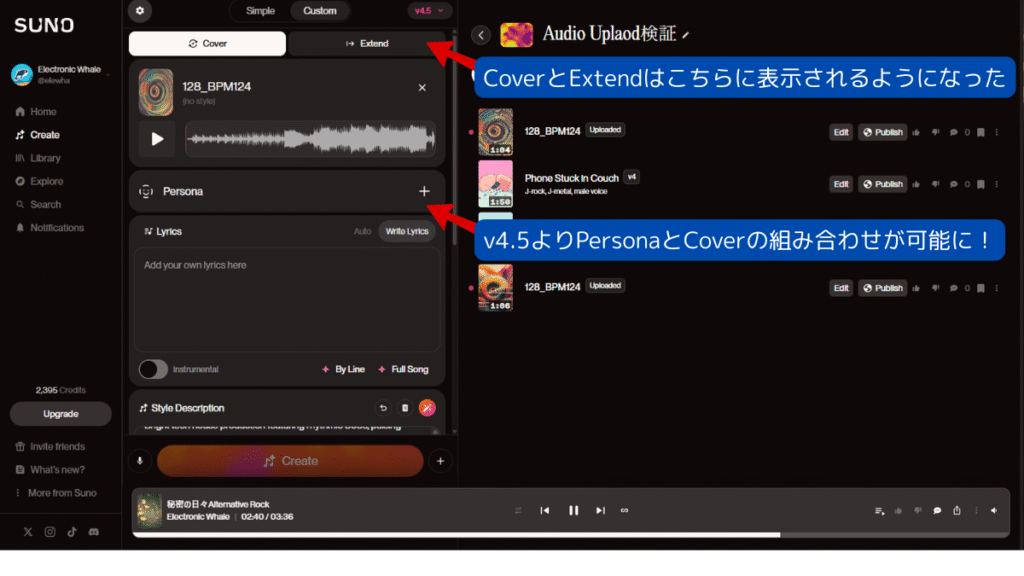The image size is (1024, 576).
Task: Pause the currently playing song
Action: pos(573,511)
